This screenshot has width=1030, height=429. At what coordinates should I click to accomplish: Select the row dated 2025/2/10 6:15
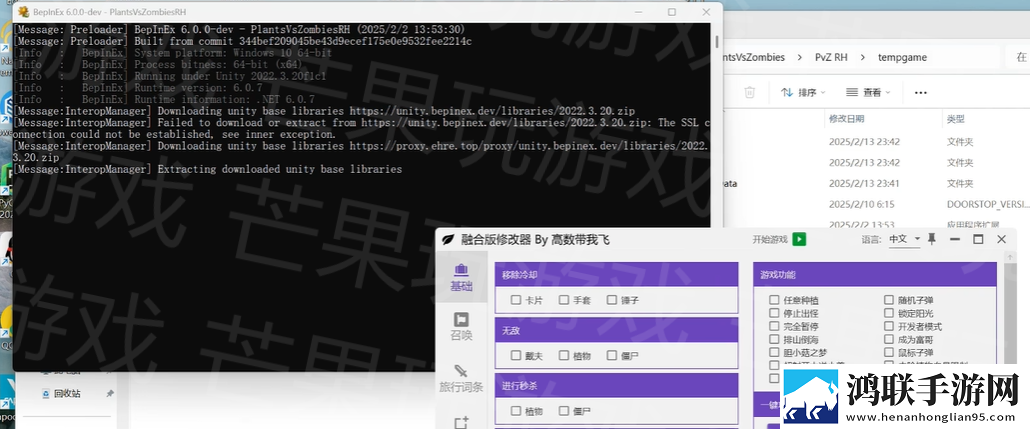tap(876, 204)
